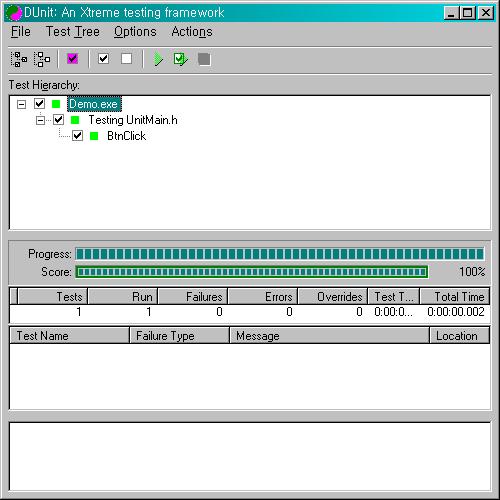The image size is (500, 500).
Task: Open the Test Tree menu
Action: (73, 32)
